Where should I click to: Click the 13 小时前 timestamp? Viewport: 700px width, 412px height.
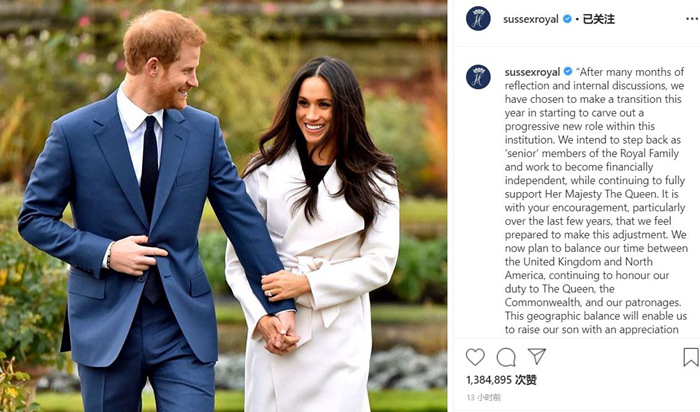tap(483, 397)
